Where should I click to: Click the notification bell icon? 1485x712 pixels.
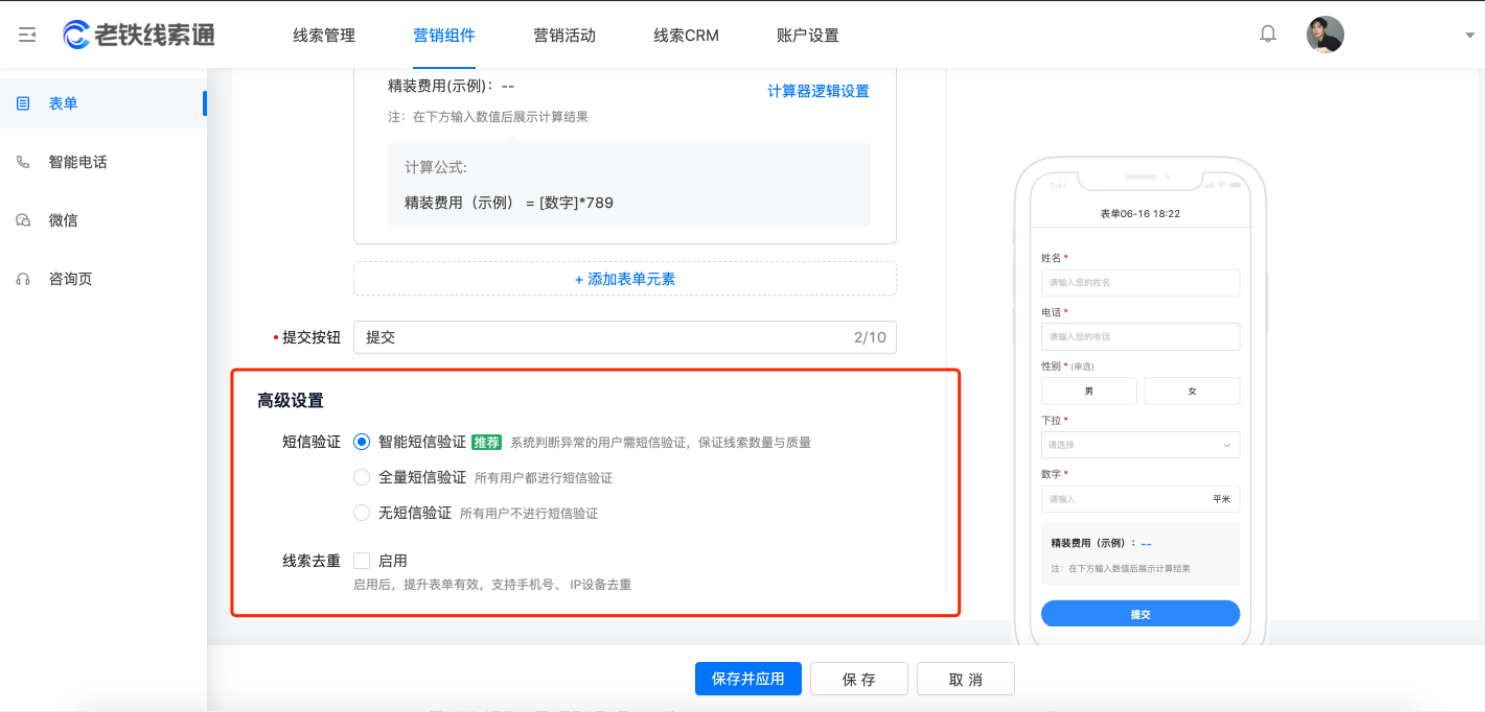1267,33
